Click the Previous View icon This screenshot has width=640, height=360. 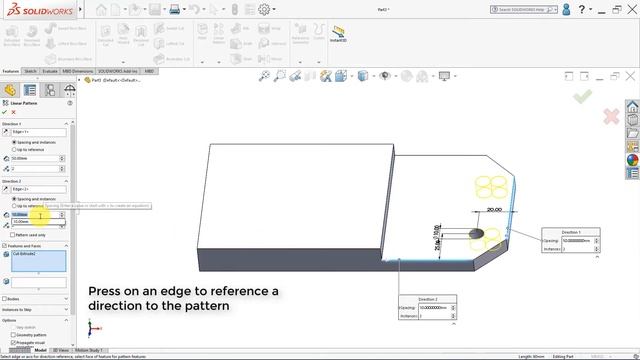click(x=295, y=76)
